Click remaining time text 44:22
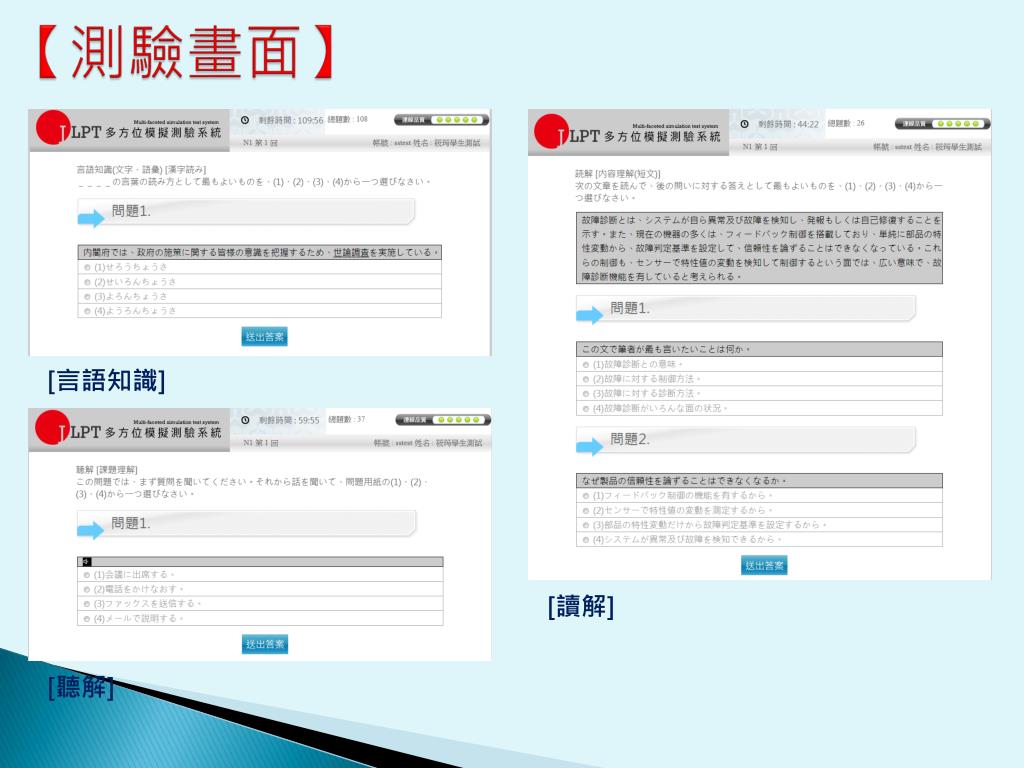The height and width of the screenshot is (768, 1024). [x=789, y=124]
